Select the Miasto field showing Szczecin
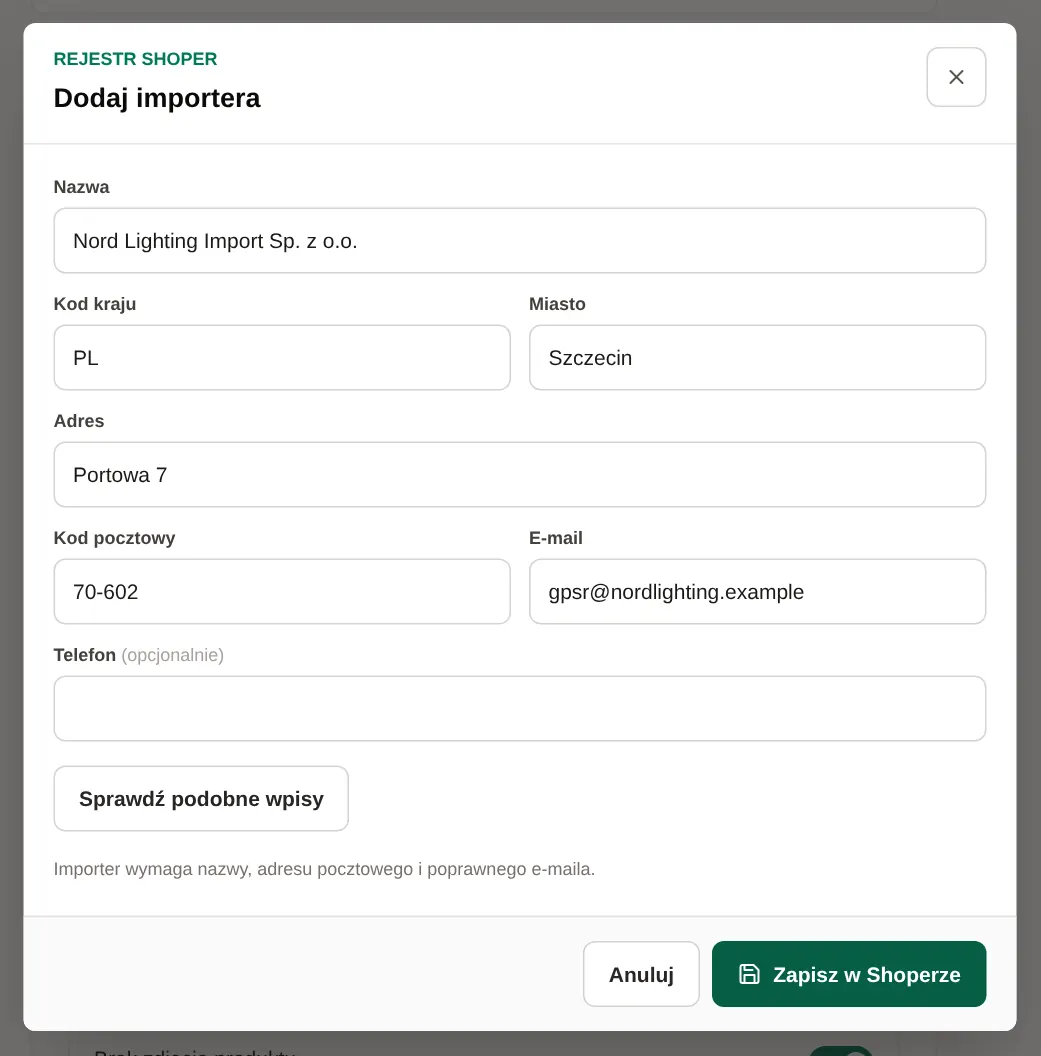 click(x=757, y=358)
